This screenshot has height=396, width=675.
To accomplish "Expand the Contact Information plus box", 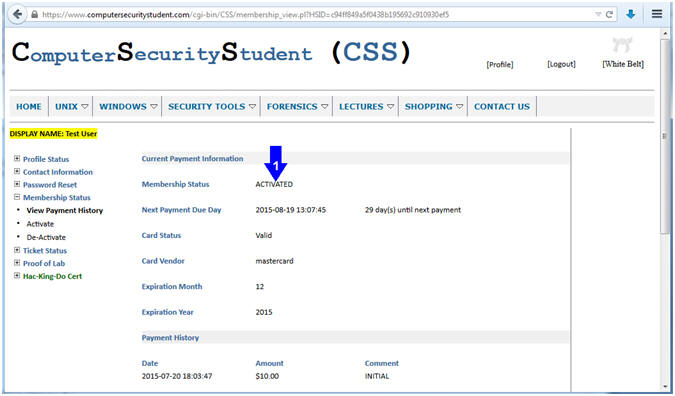I will [17, 171].
